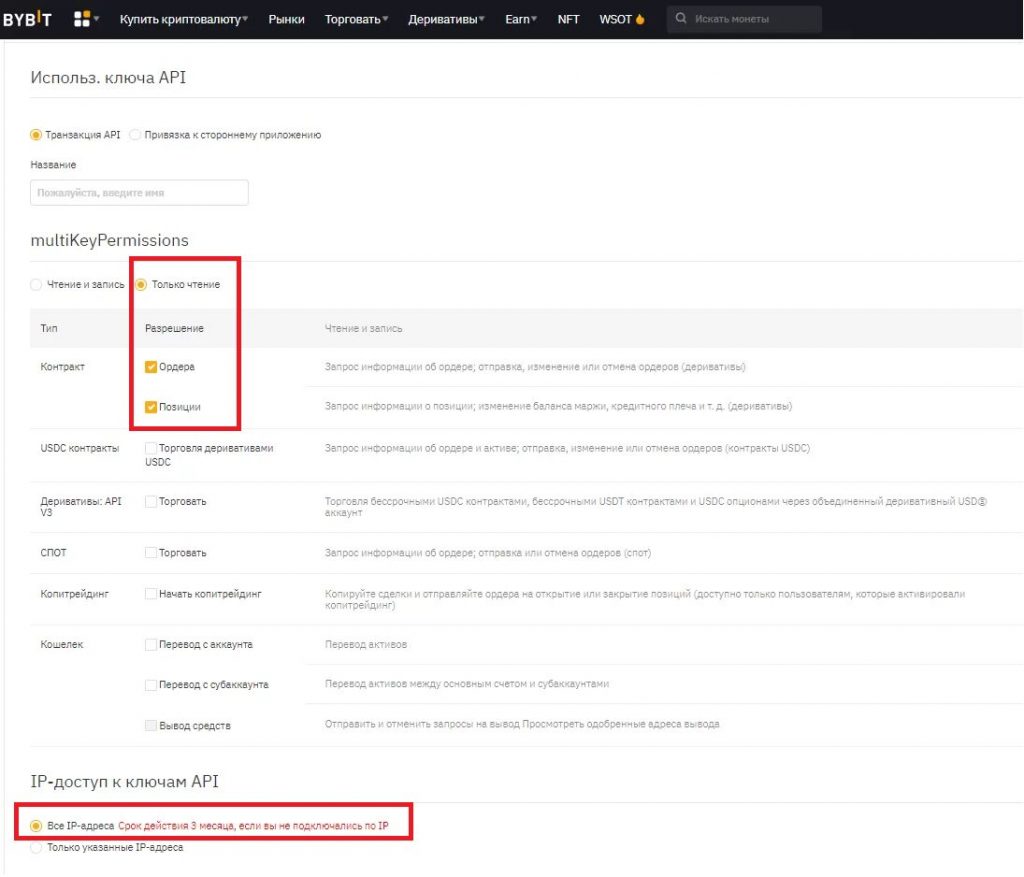
Task: Select the Транзакция API radio button
Action: tap(36, 135)
